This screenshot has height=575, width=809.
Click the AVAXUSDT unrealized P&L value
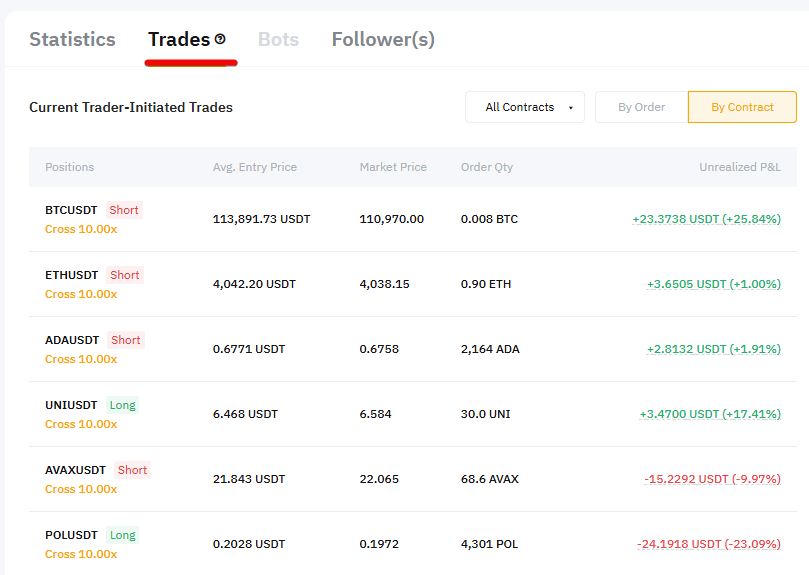coord(712,479)
